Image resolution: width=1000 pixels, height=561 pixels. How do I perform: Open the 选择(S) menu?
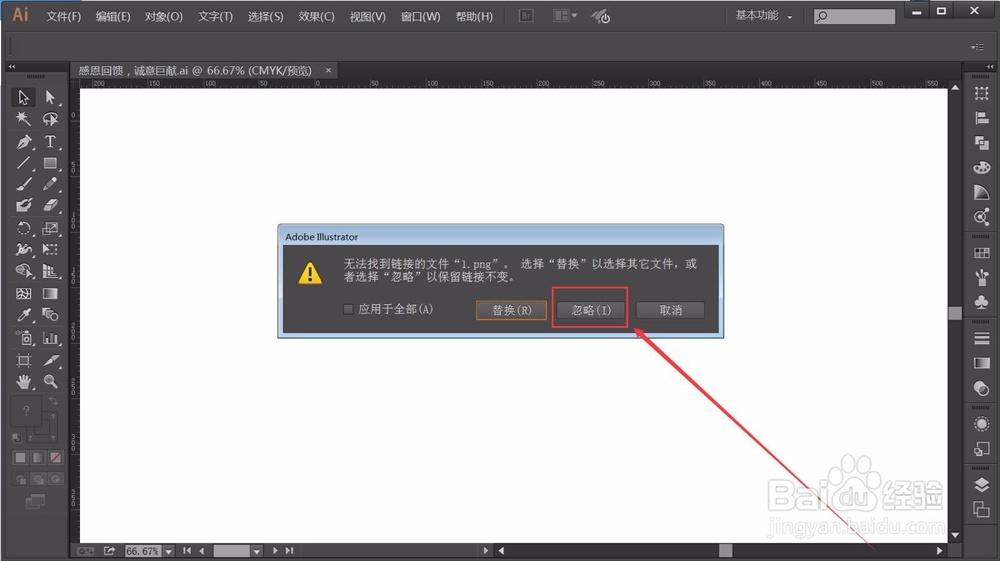coord(265,16)
